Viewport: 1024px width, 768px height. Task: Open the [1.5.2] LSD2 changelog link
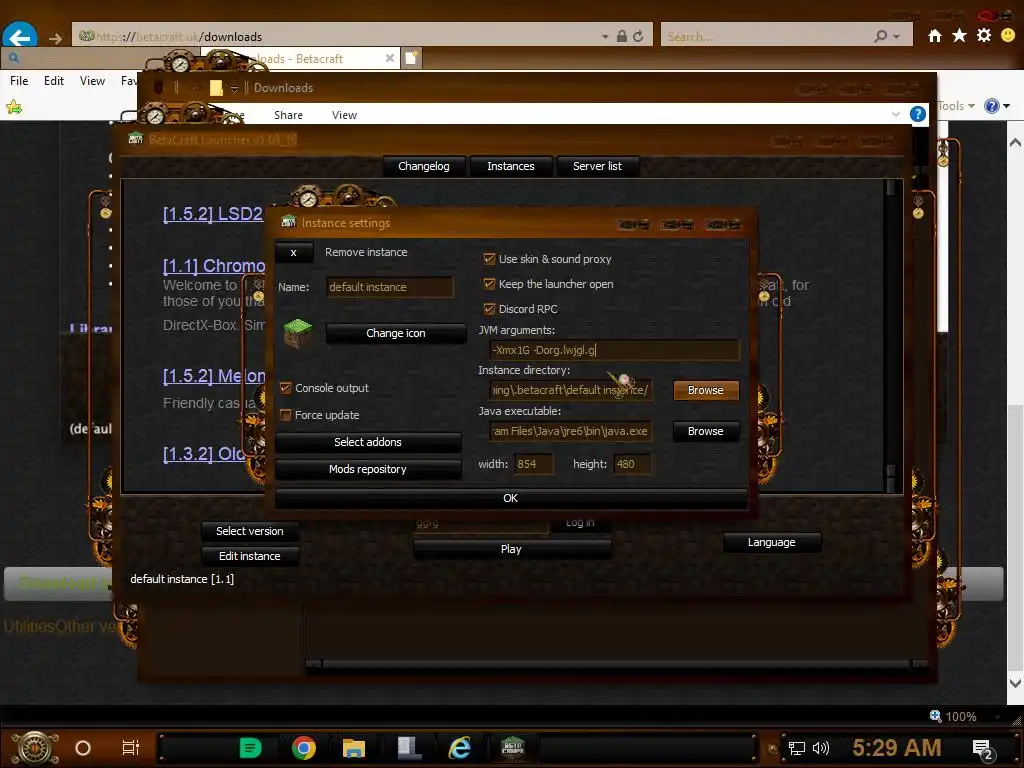click(212, 214)
